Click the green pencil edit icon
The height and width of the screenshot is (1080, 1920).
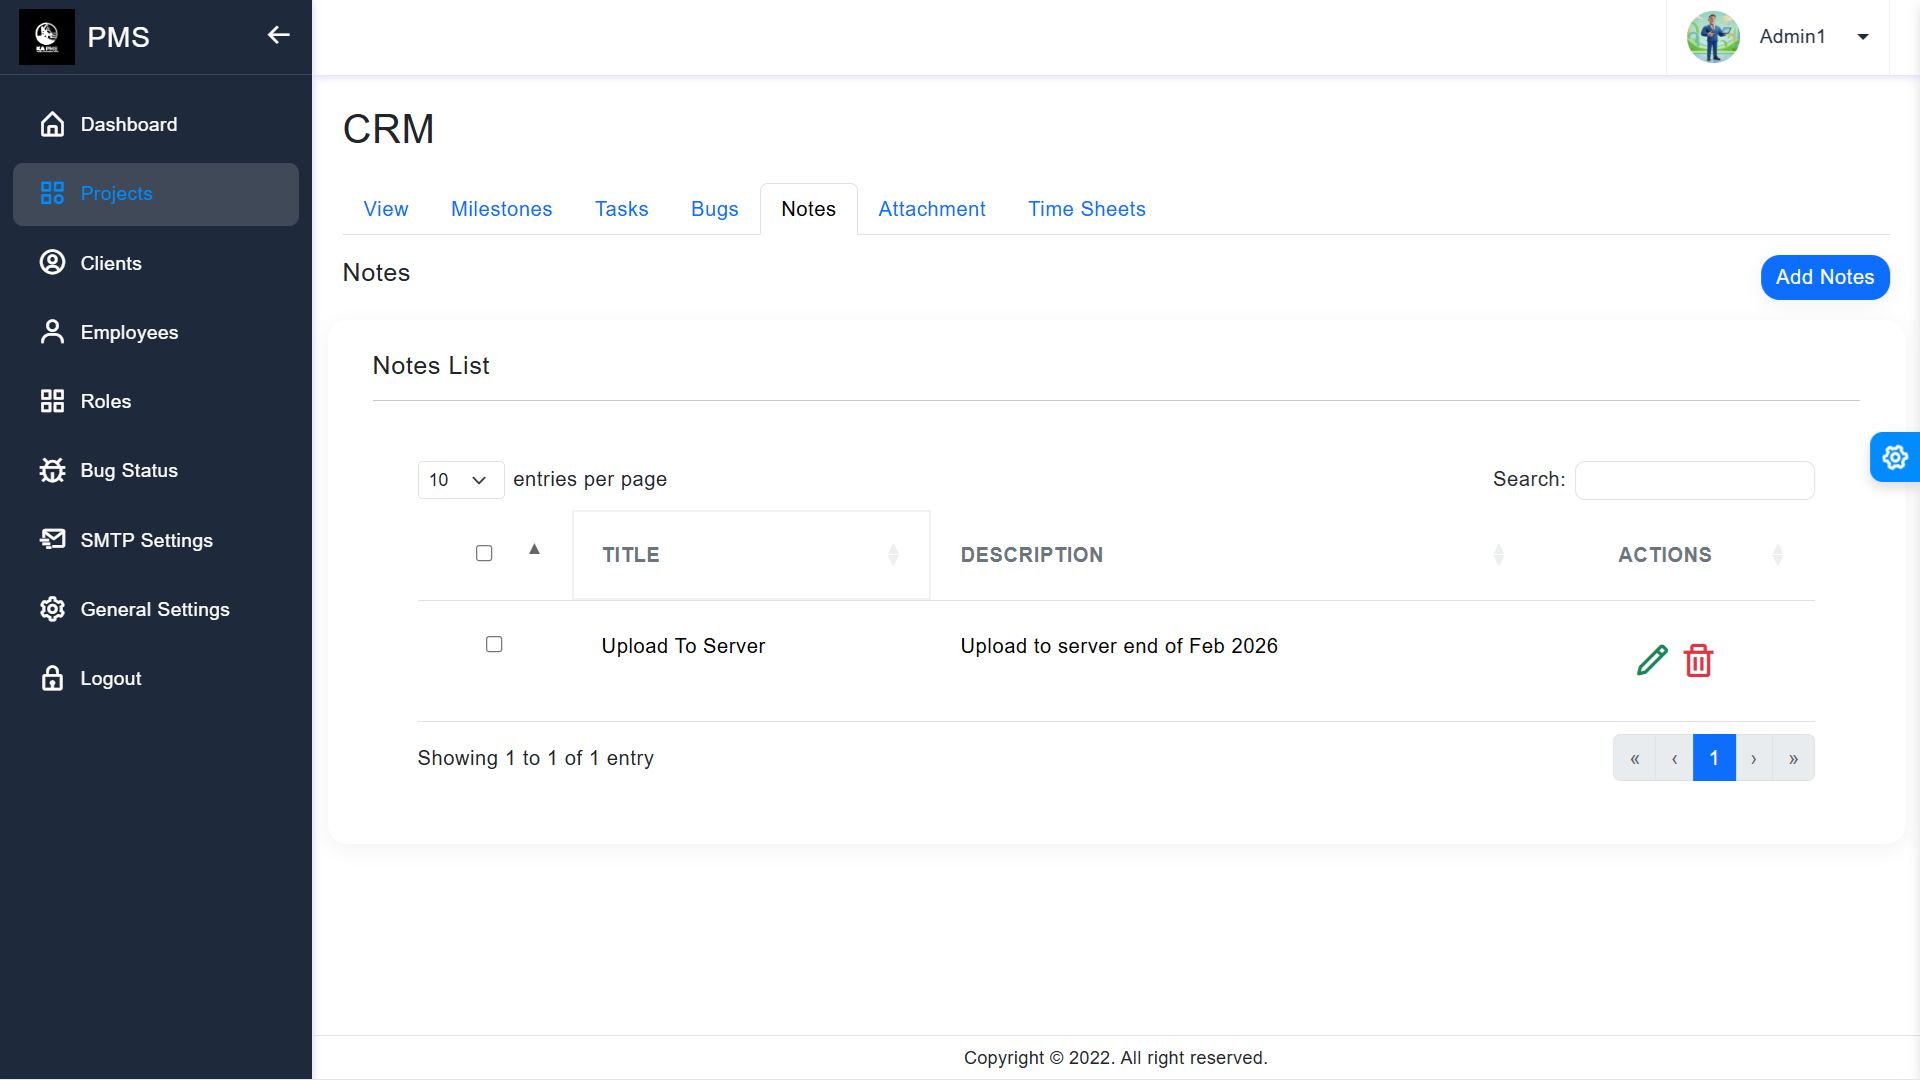click(x=1651, y=661)
